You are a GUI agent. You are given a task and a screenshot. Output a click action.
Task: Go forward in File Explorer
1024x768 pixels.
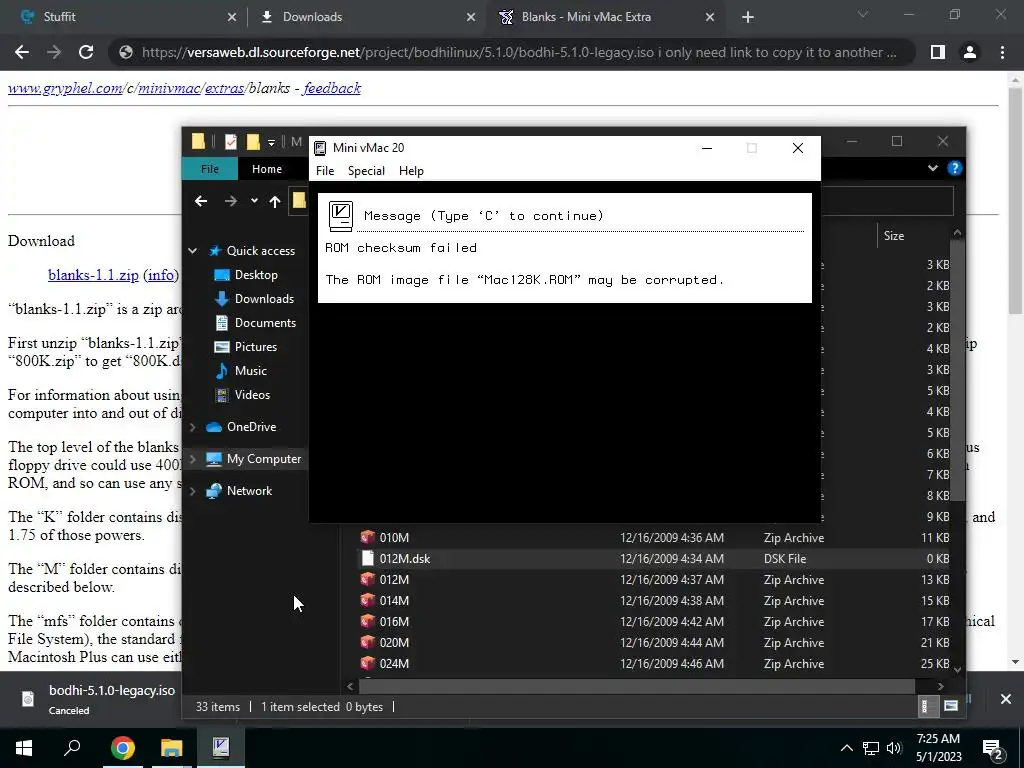pyautogui.click(x=231, y=201)
